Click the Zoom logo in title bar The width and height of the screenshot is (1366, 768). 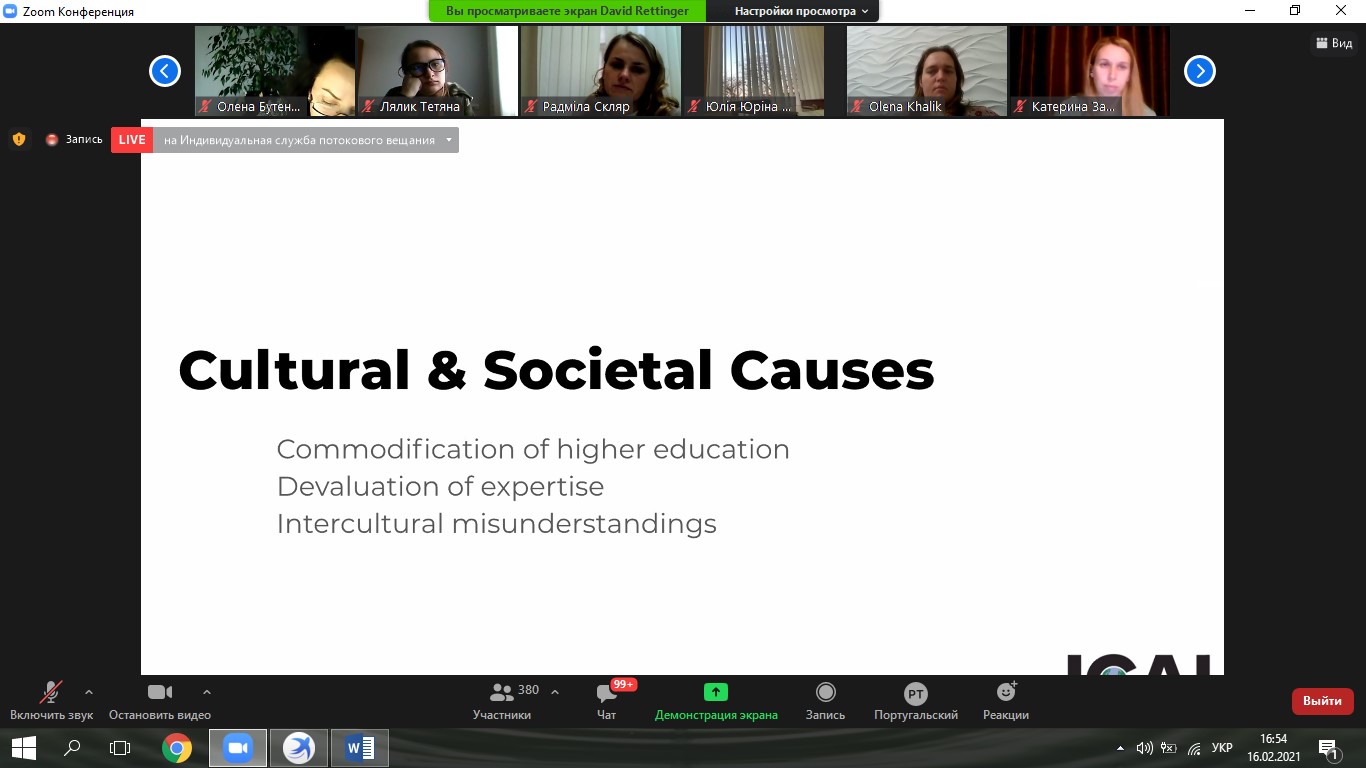click(x=11, y=11)
